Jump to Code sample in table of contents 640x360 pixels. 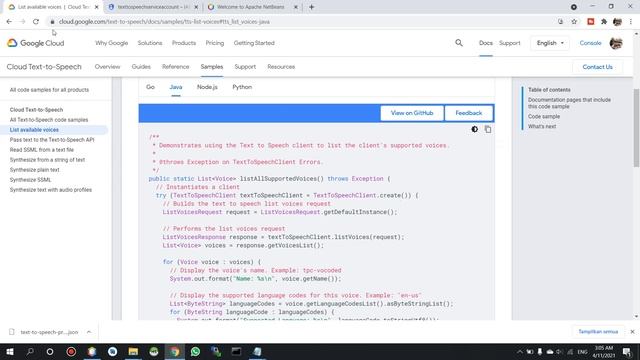[x=544, y=116]
